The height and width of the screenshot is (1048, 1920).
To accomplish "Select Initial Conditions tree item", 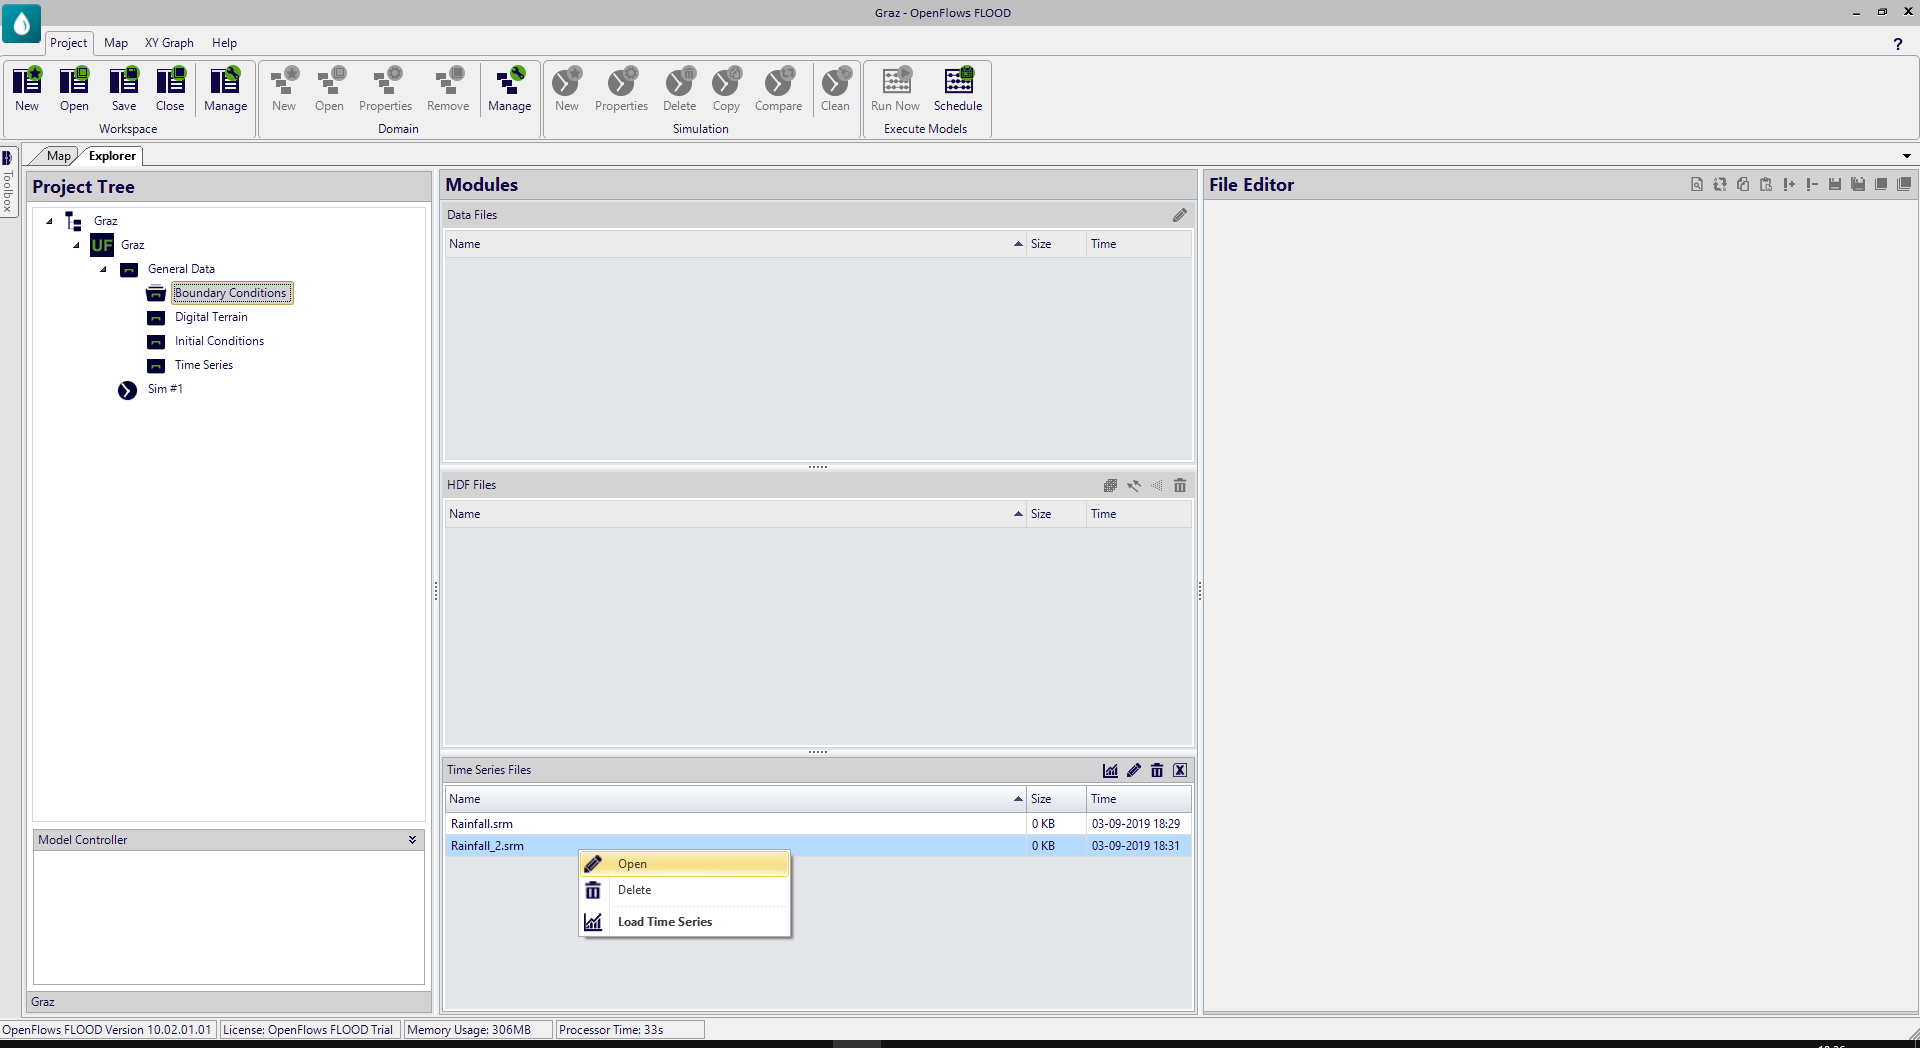I will pyautogui.click(x=219, y=341).
